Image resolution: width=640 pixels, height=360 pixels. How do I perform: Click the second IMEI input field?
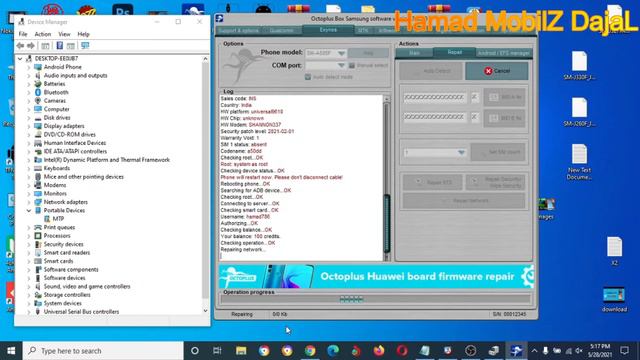pos(434,117)
